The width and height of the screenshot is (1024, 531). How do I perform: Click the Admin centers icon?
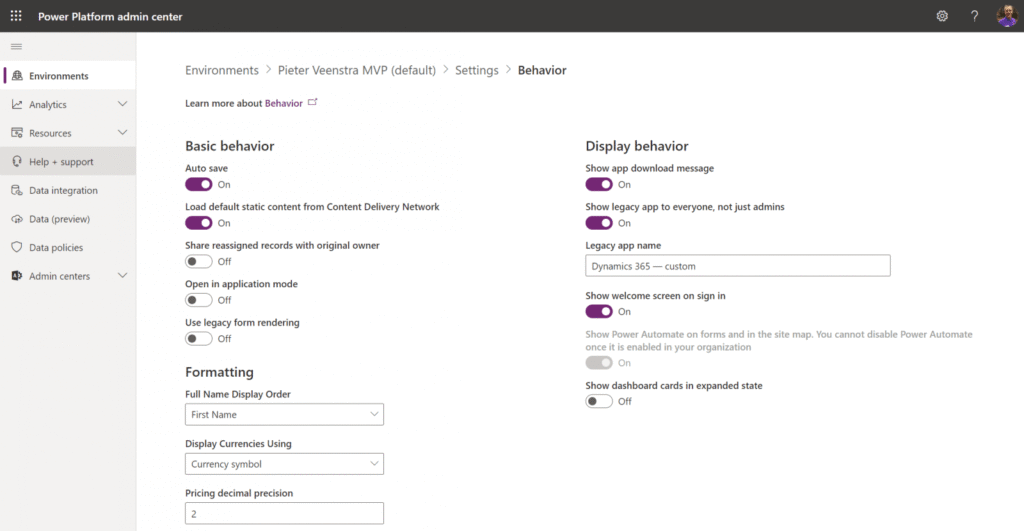coord(17,276)
